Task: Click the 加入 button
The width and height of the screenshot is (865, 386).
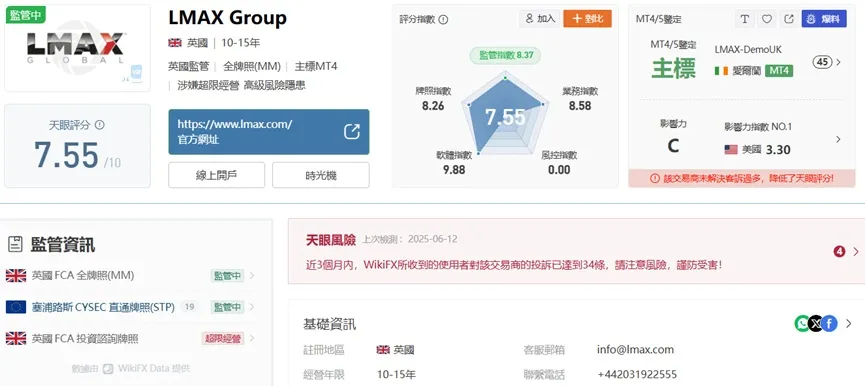Action: point(540,19)
